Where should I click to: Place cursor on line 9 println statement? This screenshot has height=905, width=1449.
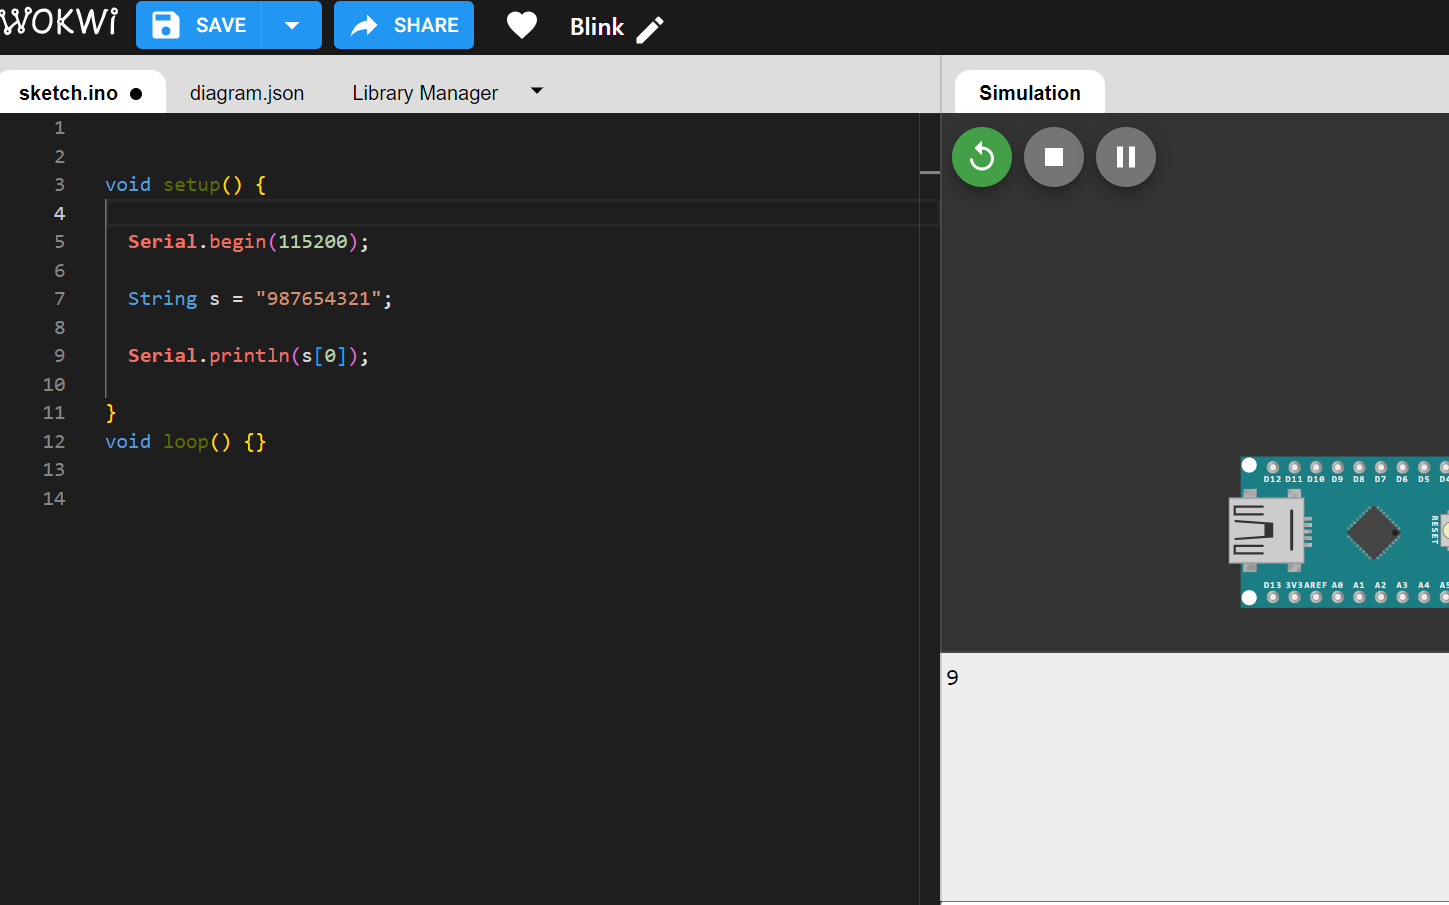(x=248, y=356)
